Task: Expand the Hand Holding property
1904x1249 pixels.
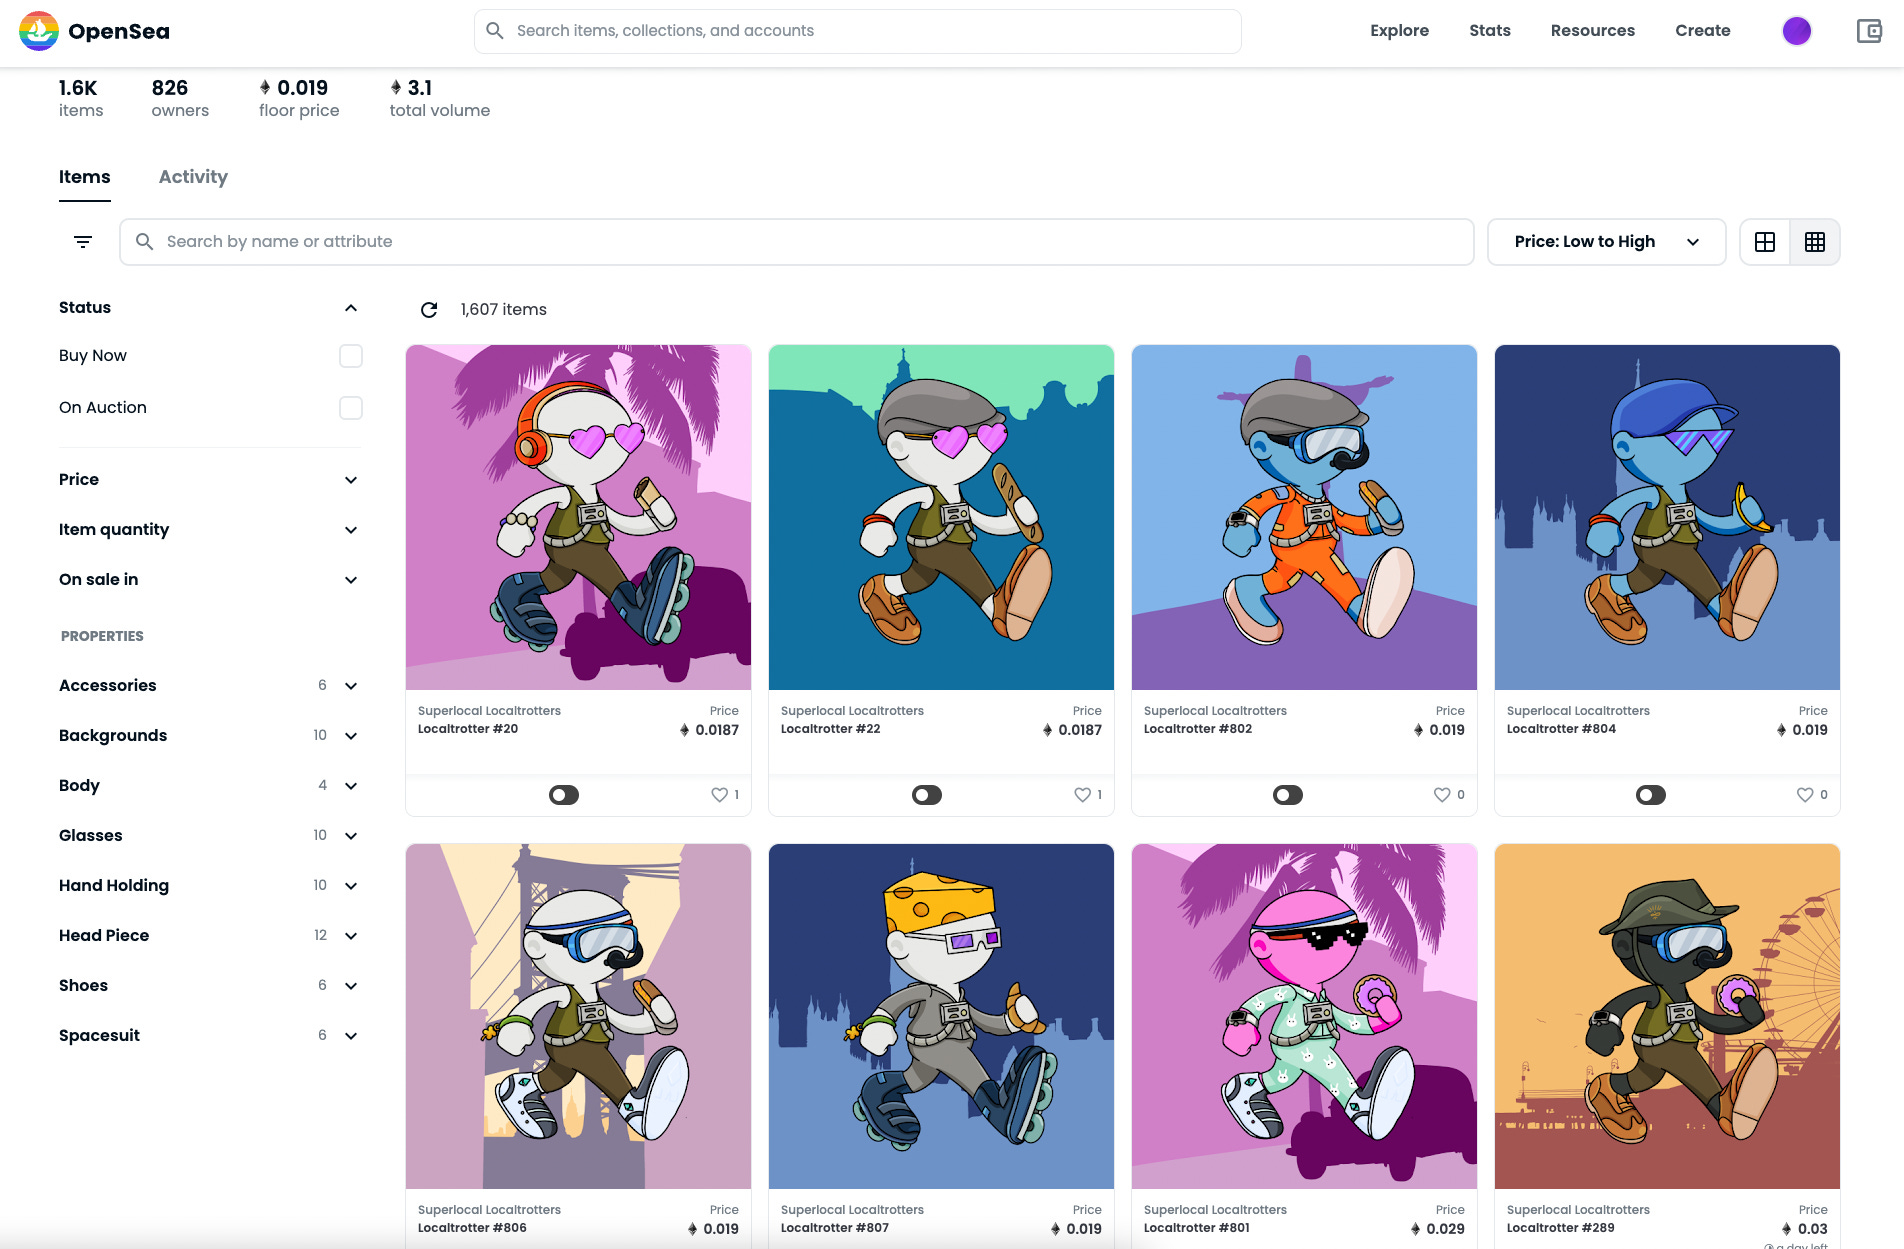Action: point(351,886)
